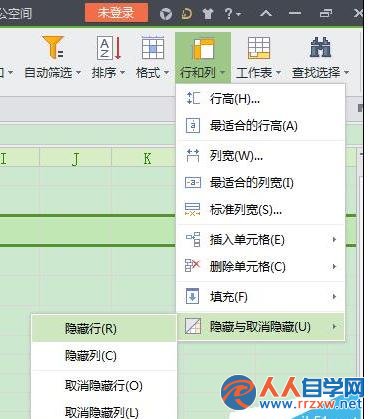Open the 查找选择 dropdown arrow
374x419 pixels.
coord(346,72)
